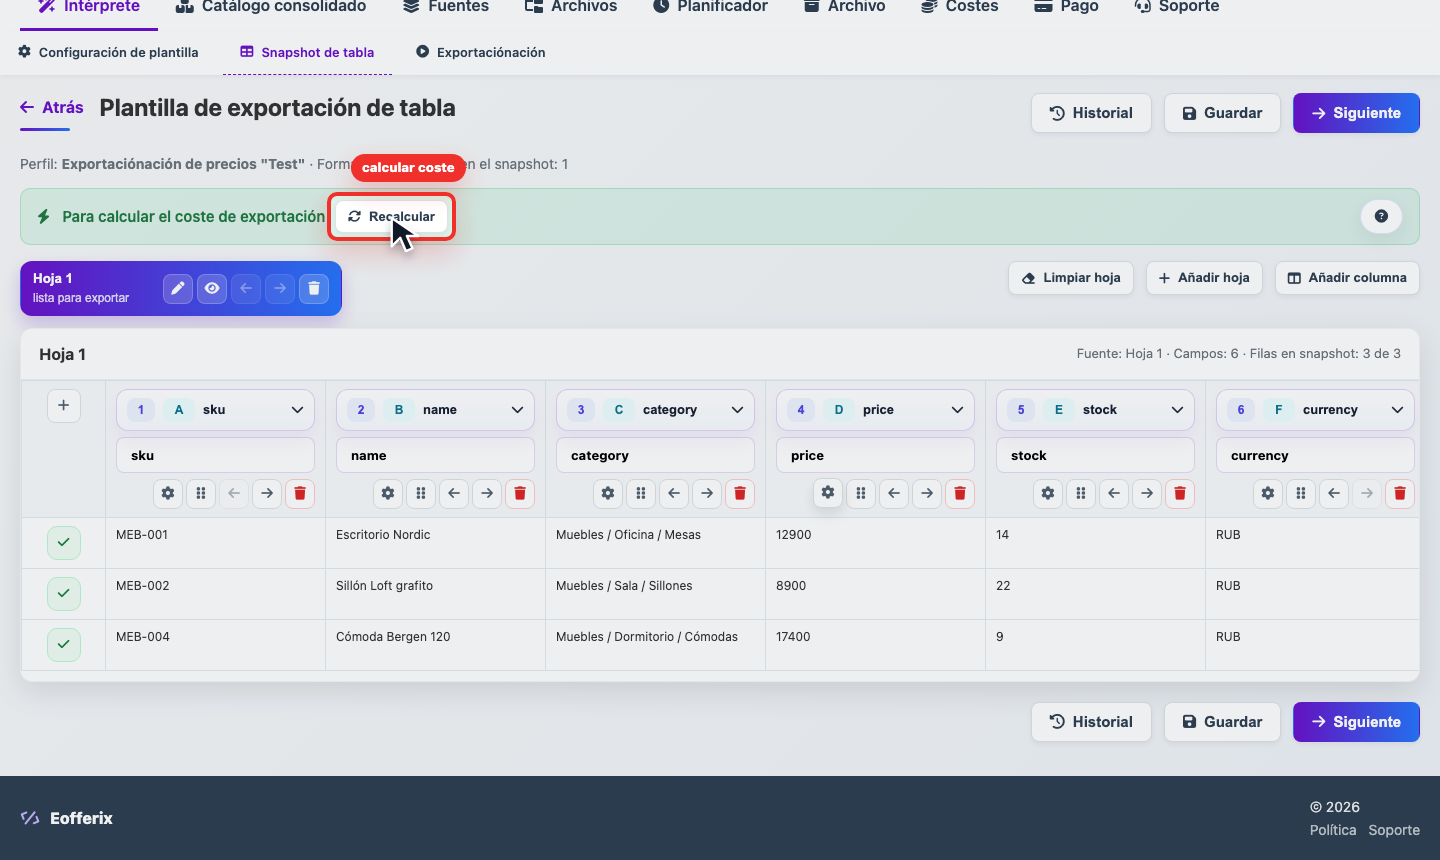The height and width of the screenshot is (860, 1440).
Task: Click the plus icon in the table header corner
Action: point(63,406)
